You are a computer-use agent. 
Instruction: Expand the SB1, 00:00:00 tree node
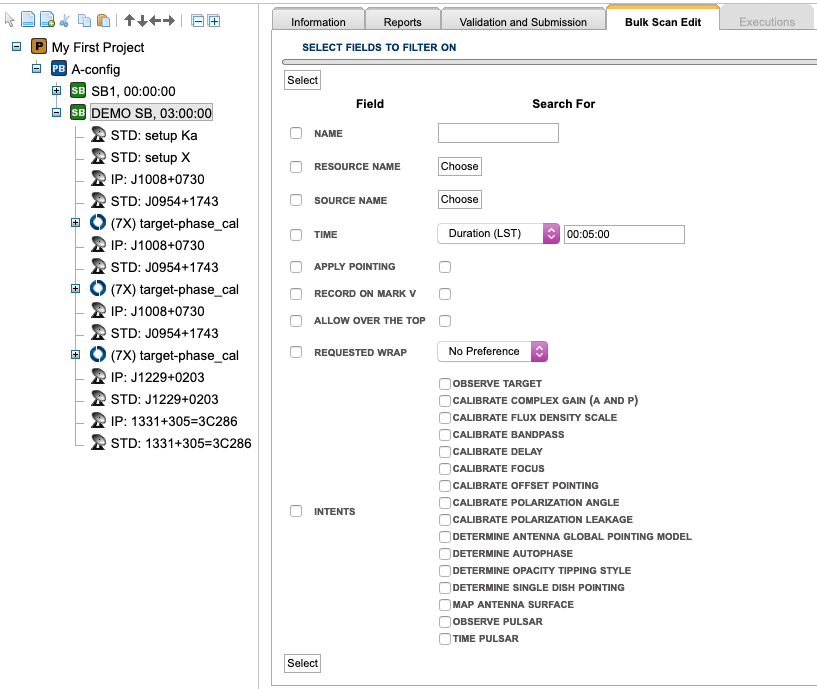click(x=57, y=91)
